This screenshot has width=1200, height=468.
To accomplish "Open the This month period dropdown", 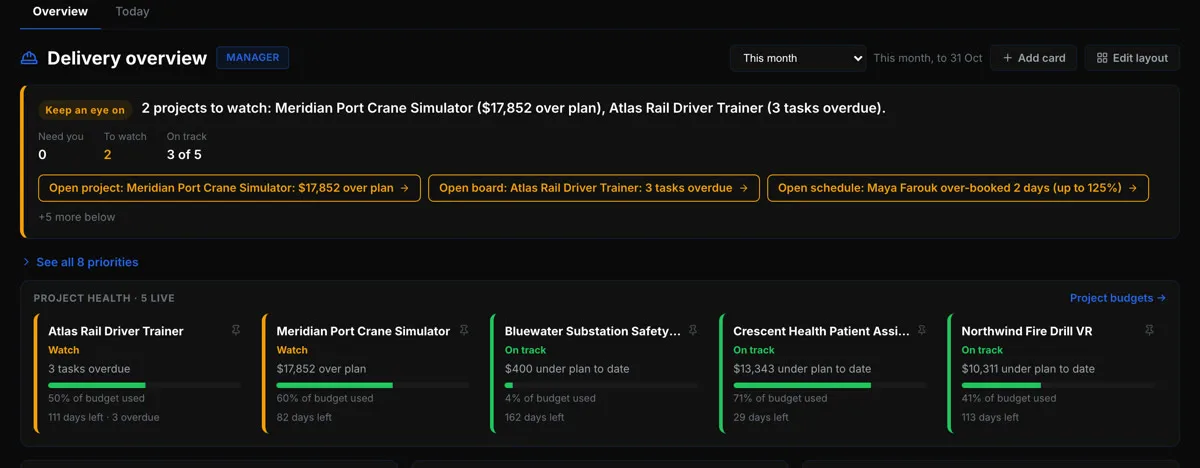I will (x=798, y=58).
